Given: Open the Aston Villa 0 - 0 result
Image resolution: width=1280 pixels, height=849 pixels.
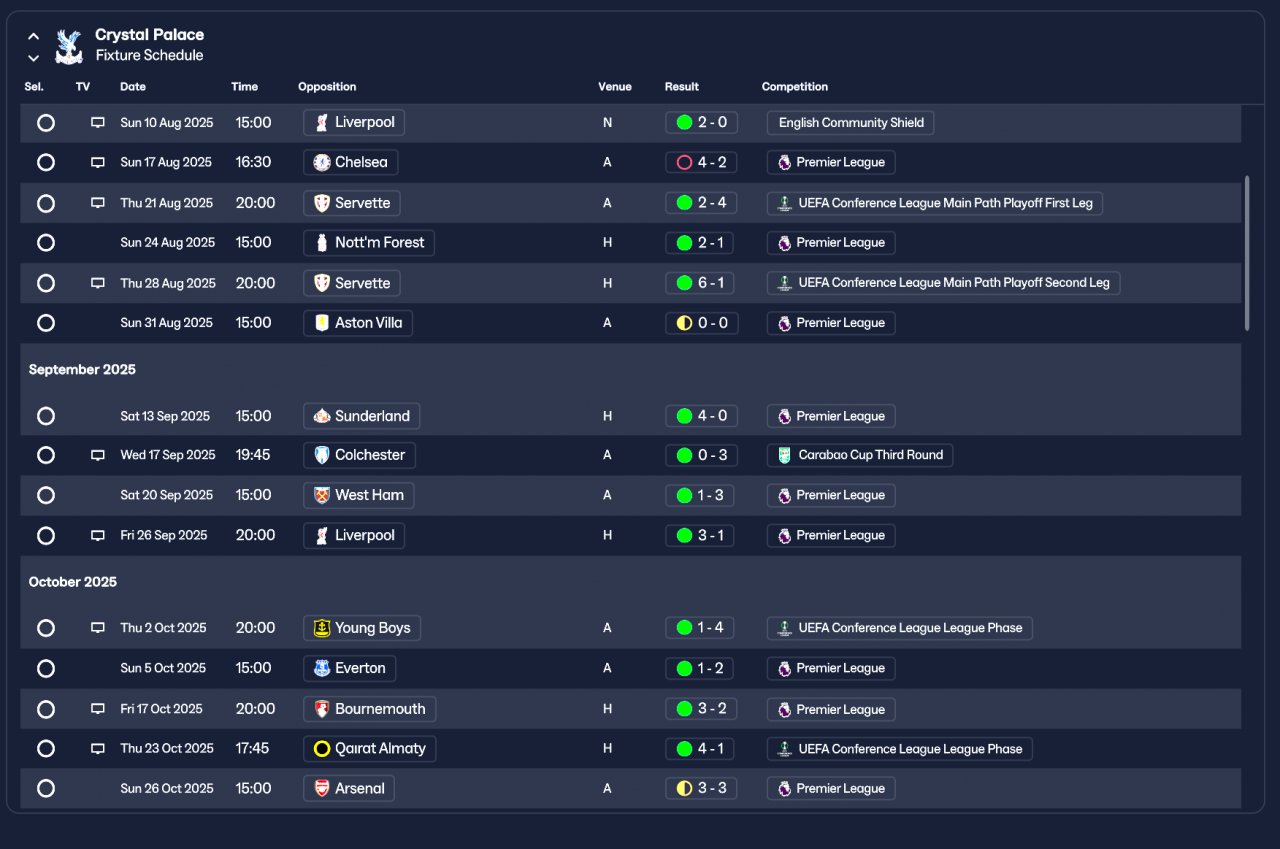Looking at the screenshot, I should [x=701, y=323].
